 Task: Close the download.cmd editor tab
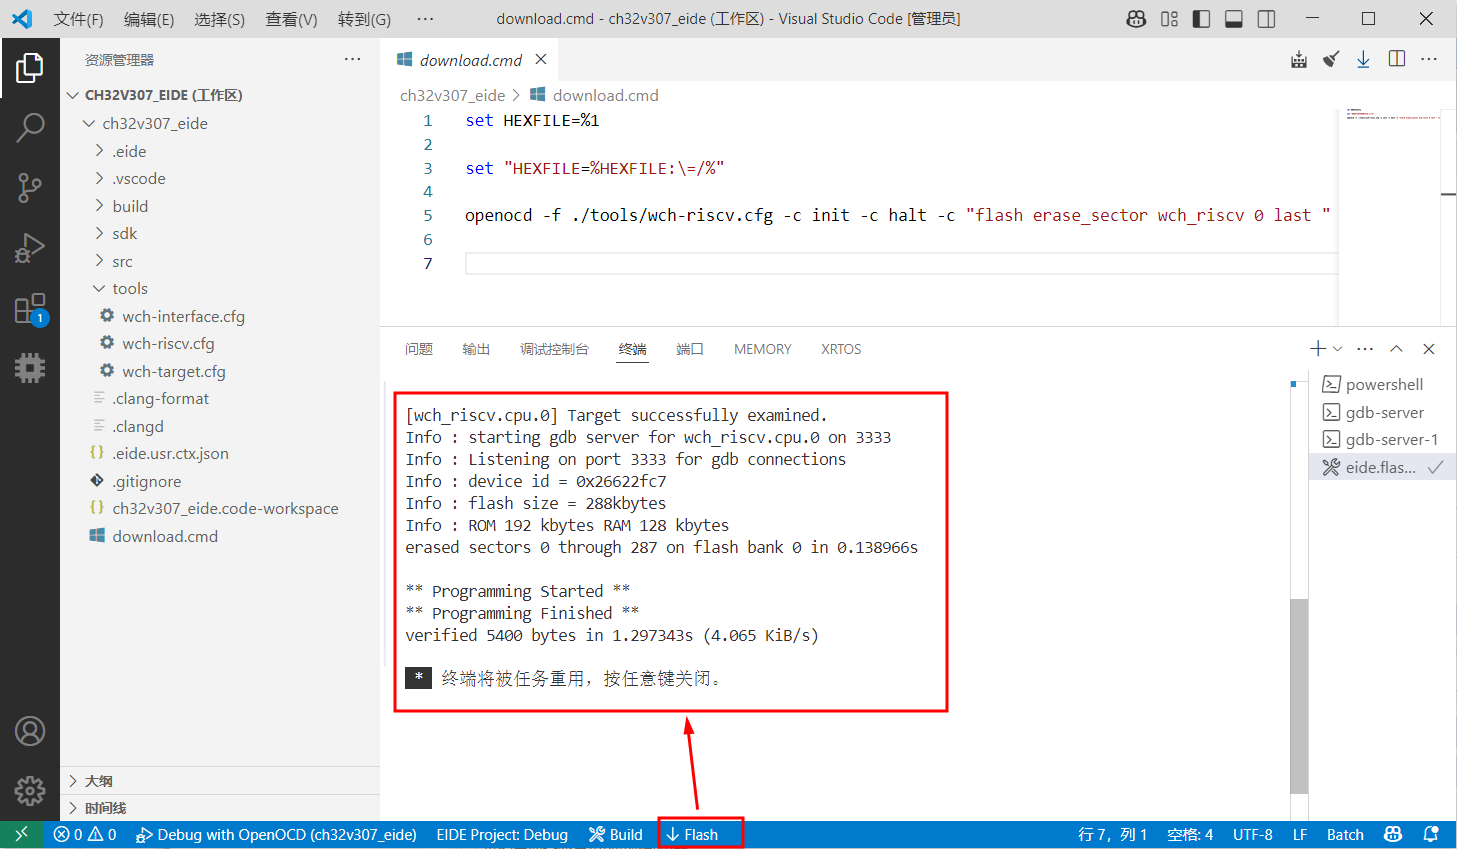click(541, 59)
